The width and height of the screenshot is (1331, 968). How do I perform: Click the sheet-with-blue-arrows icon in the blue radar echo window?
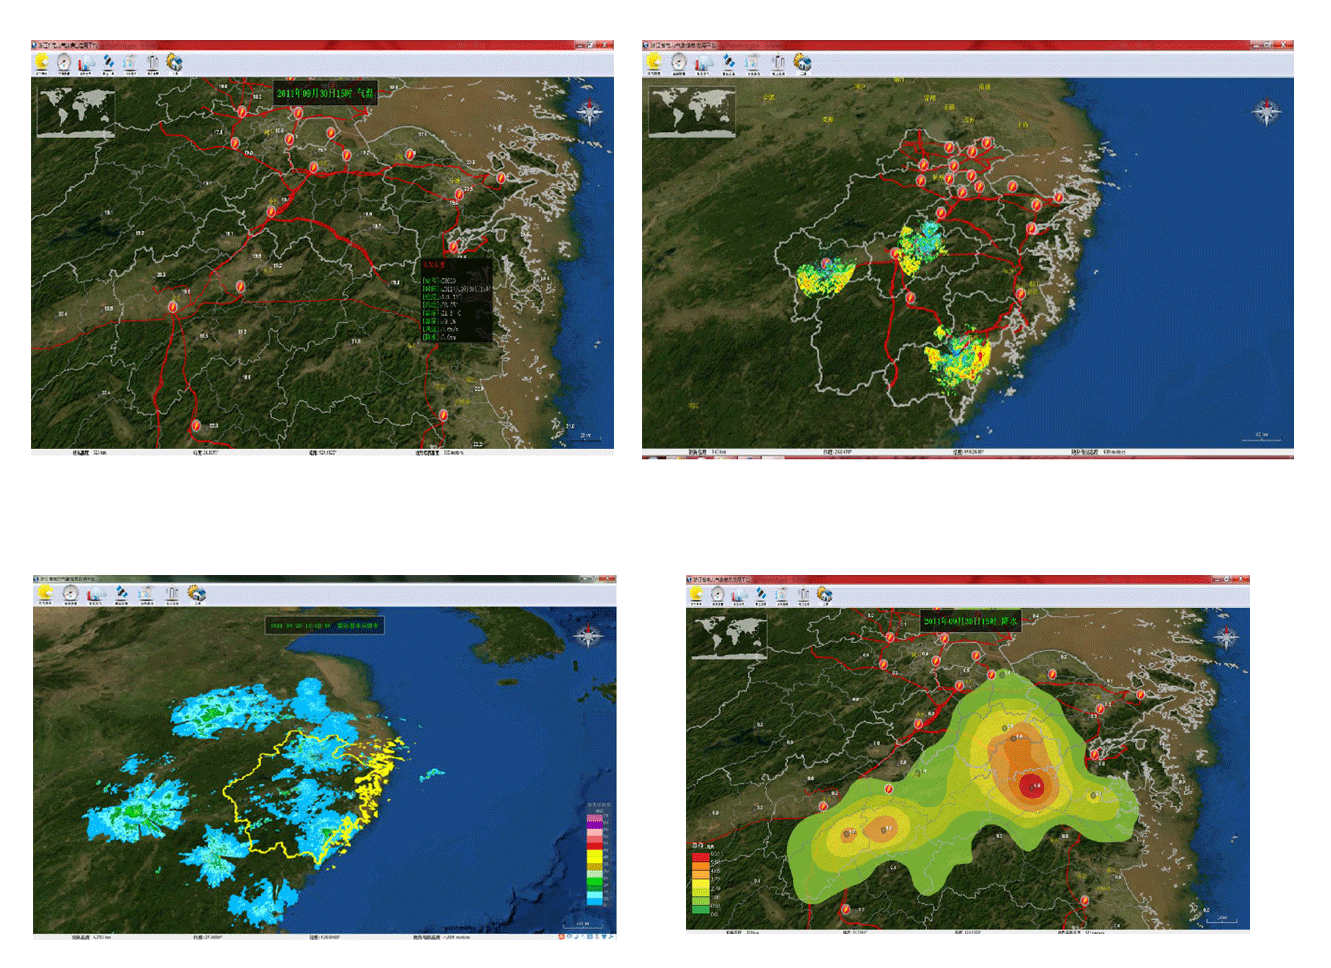(x=146, y=594)
